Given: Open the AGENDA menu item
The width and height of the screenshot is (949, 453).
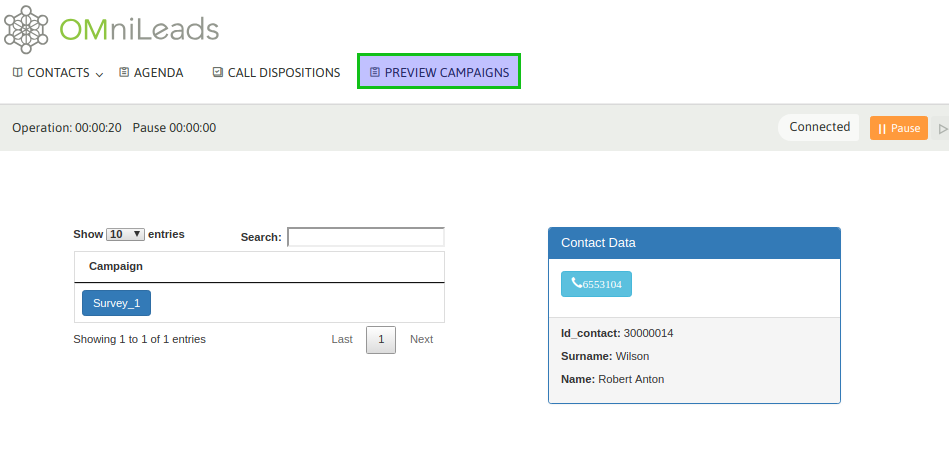Looking at the screenshot, I should tap(158, 72).
